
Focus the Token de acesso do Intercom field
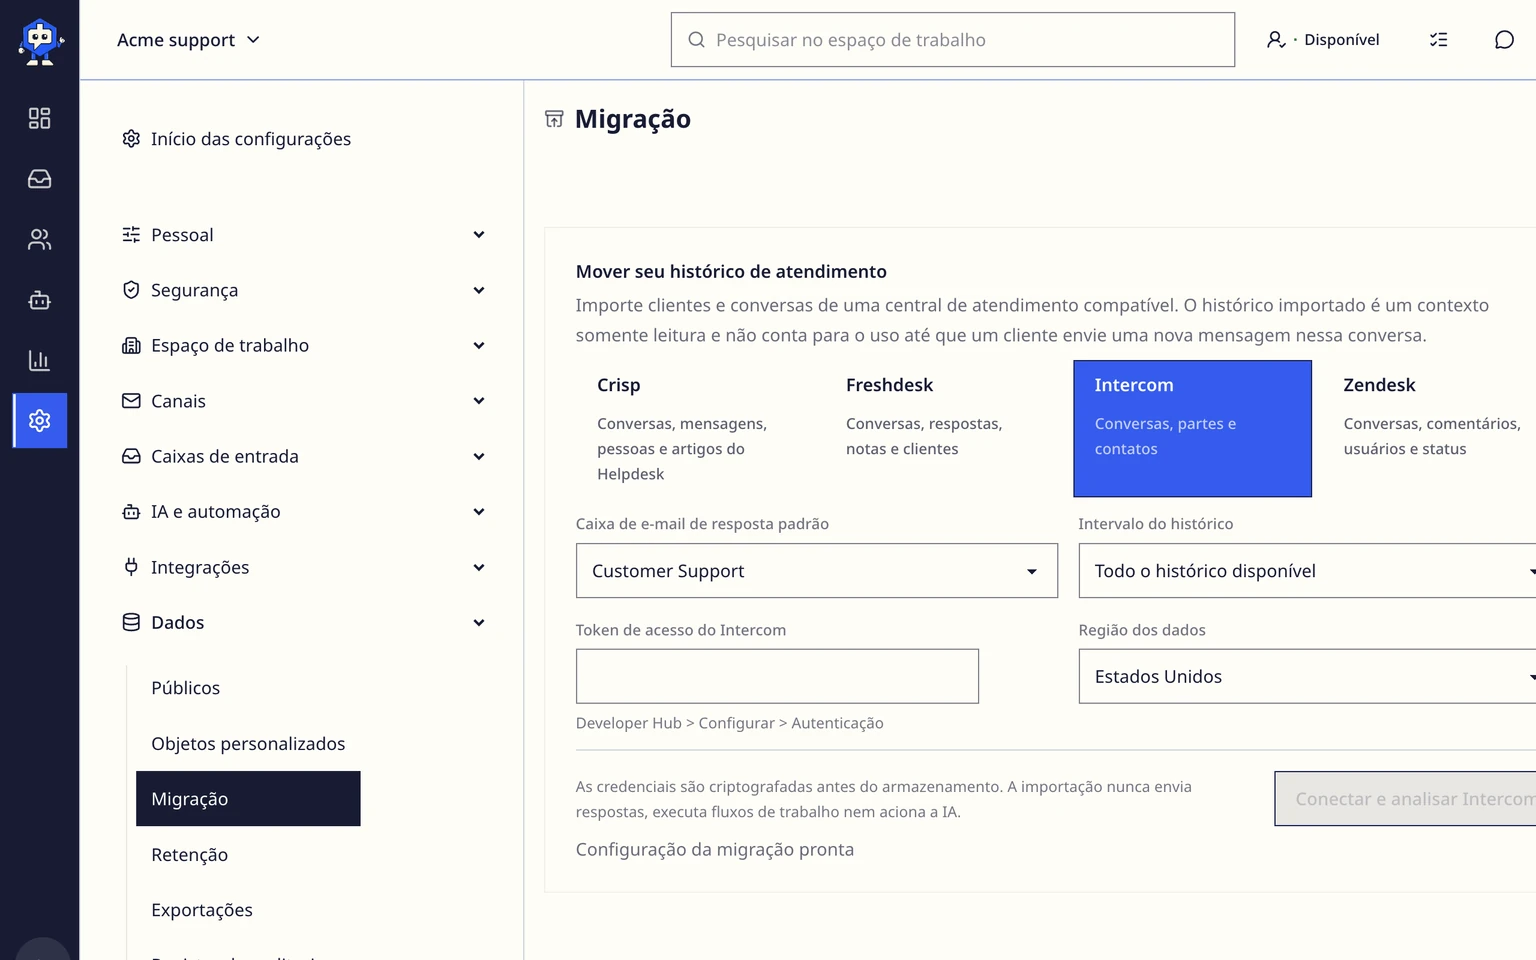[x=777, y=676]
